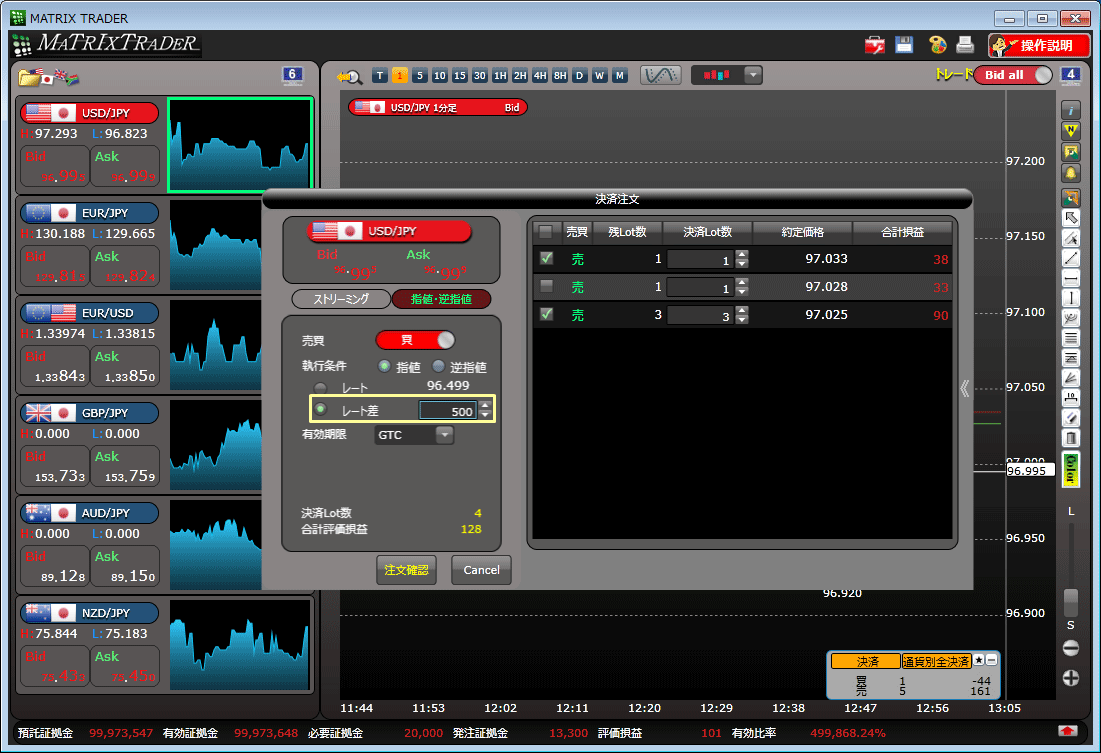The height and width of the screenshot is (753, 1101).
Task: Click the red icon at bottom-right status bar
Action: click(x=1067, y=731)
